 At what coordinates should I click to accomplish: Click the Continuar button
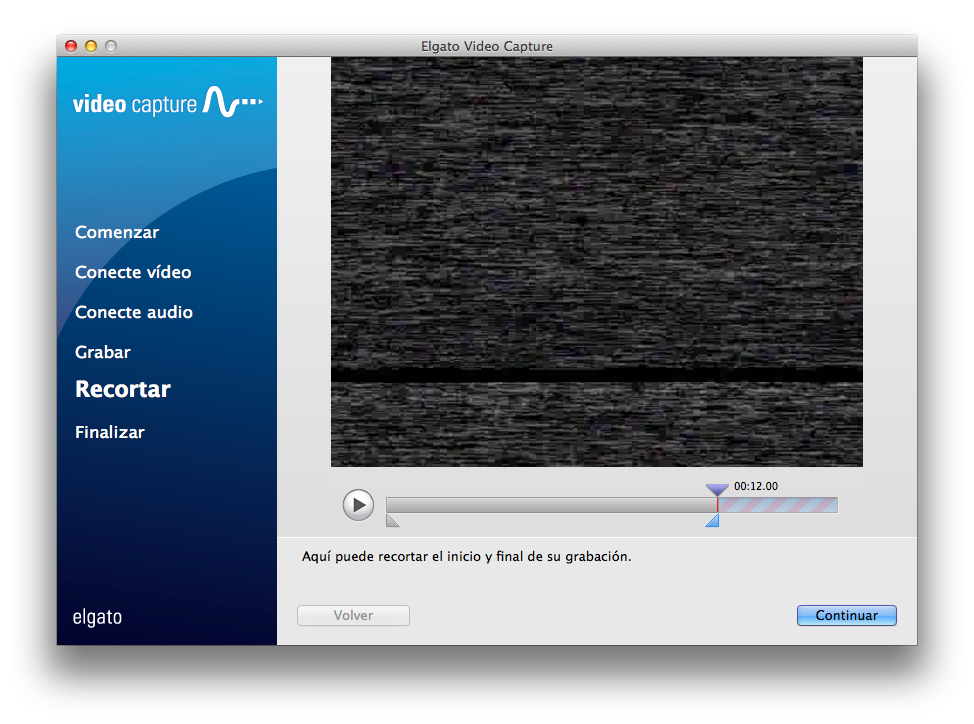pos(846,616)
